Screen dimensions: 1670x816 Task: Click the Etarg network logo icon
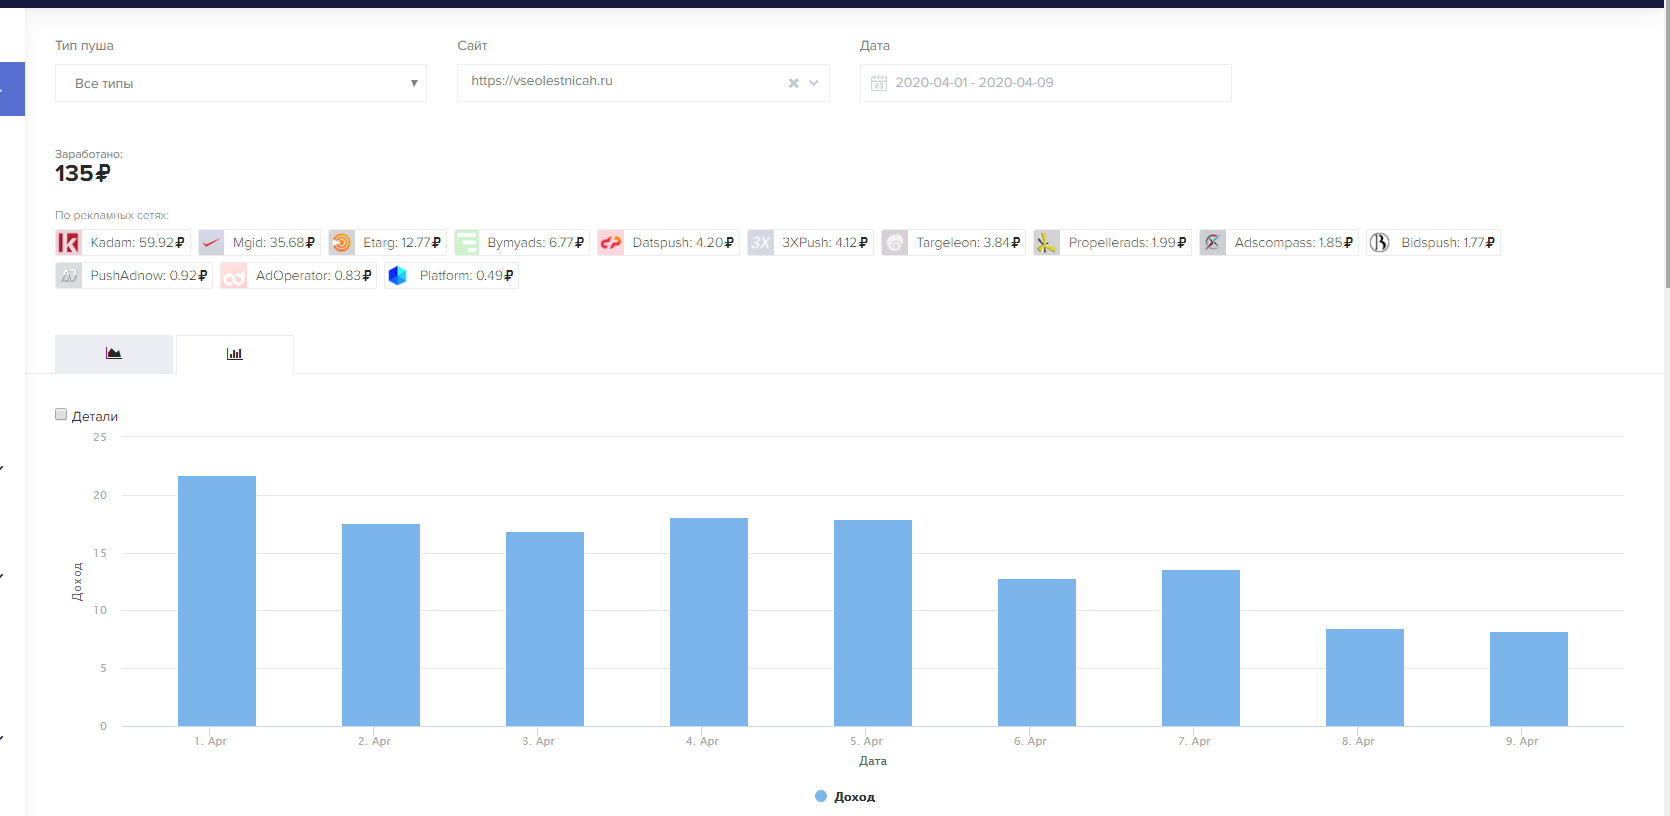(x=341, y=243)
